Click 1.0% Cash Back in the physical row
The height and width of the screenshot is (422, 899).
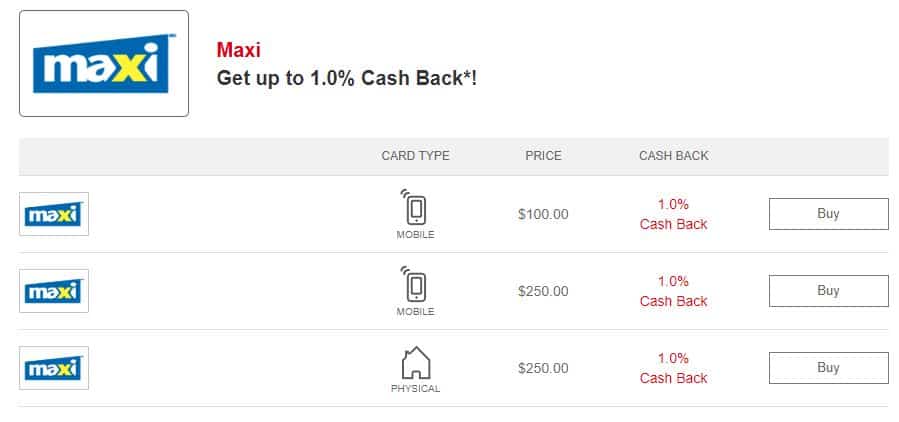673,368
